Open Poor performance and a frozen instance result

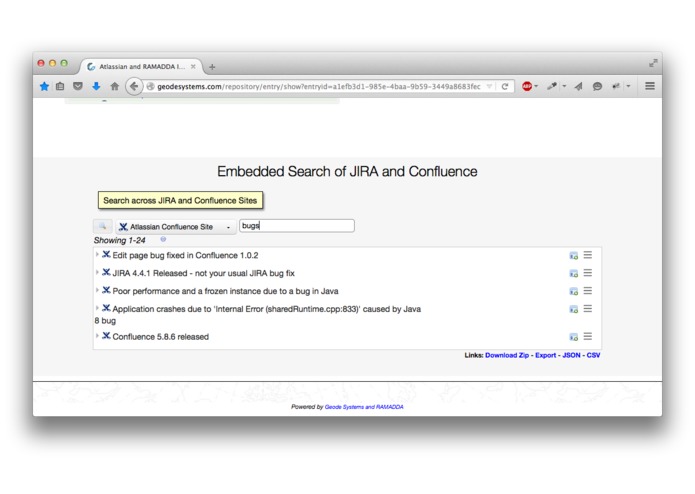(225, 291)
